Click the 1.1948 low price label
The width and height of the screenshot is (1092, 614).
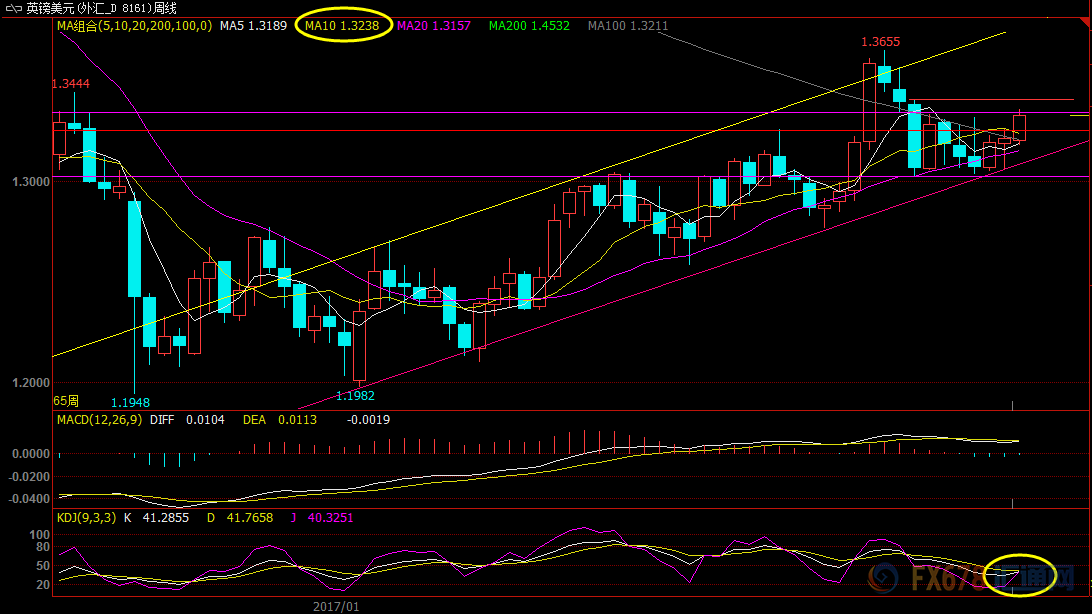pyautogui.click(x=131, y=402)
